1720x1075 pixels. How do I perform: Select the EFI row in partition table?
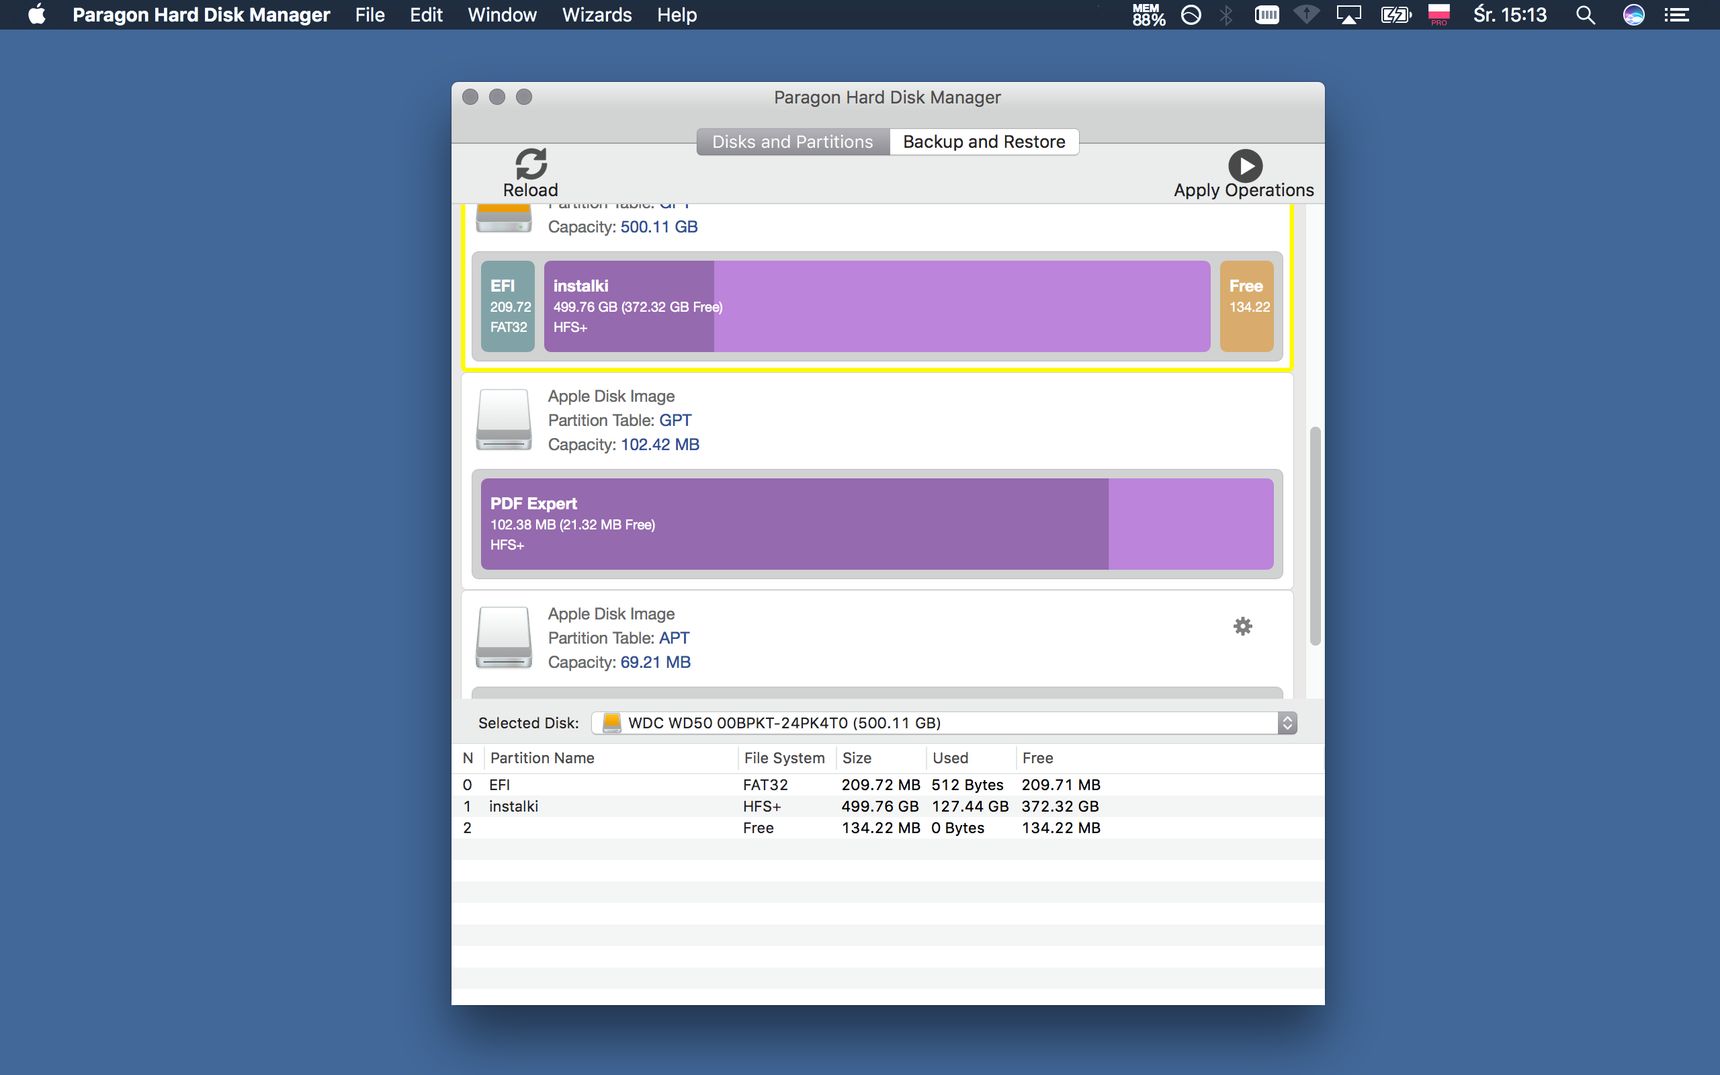(x=888, y=785)
